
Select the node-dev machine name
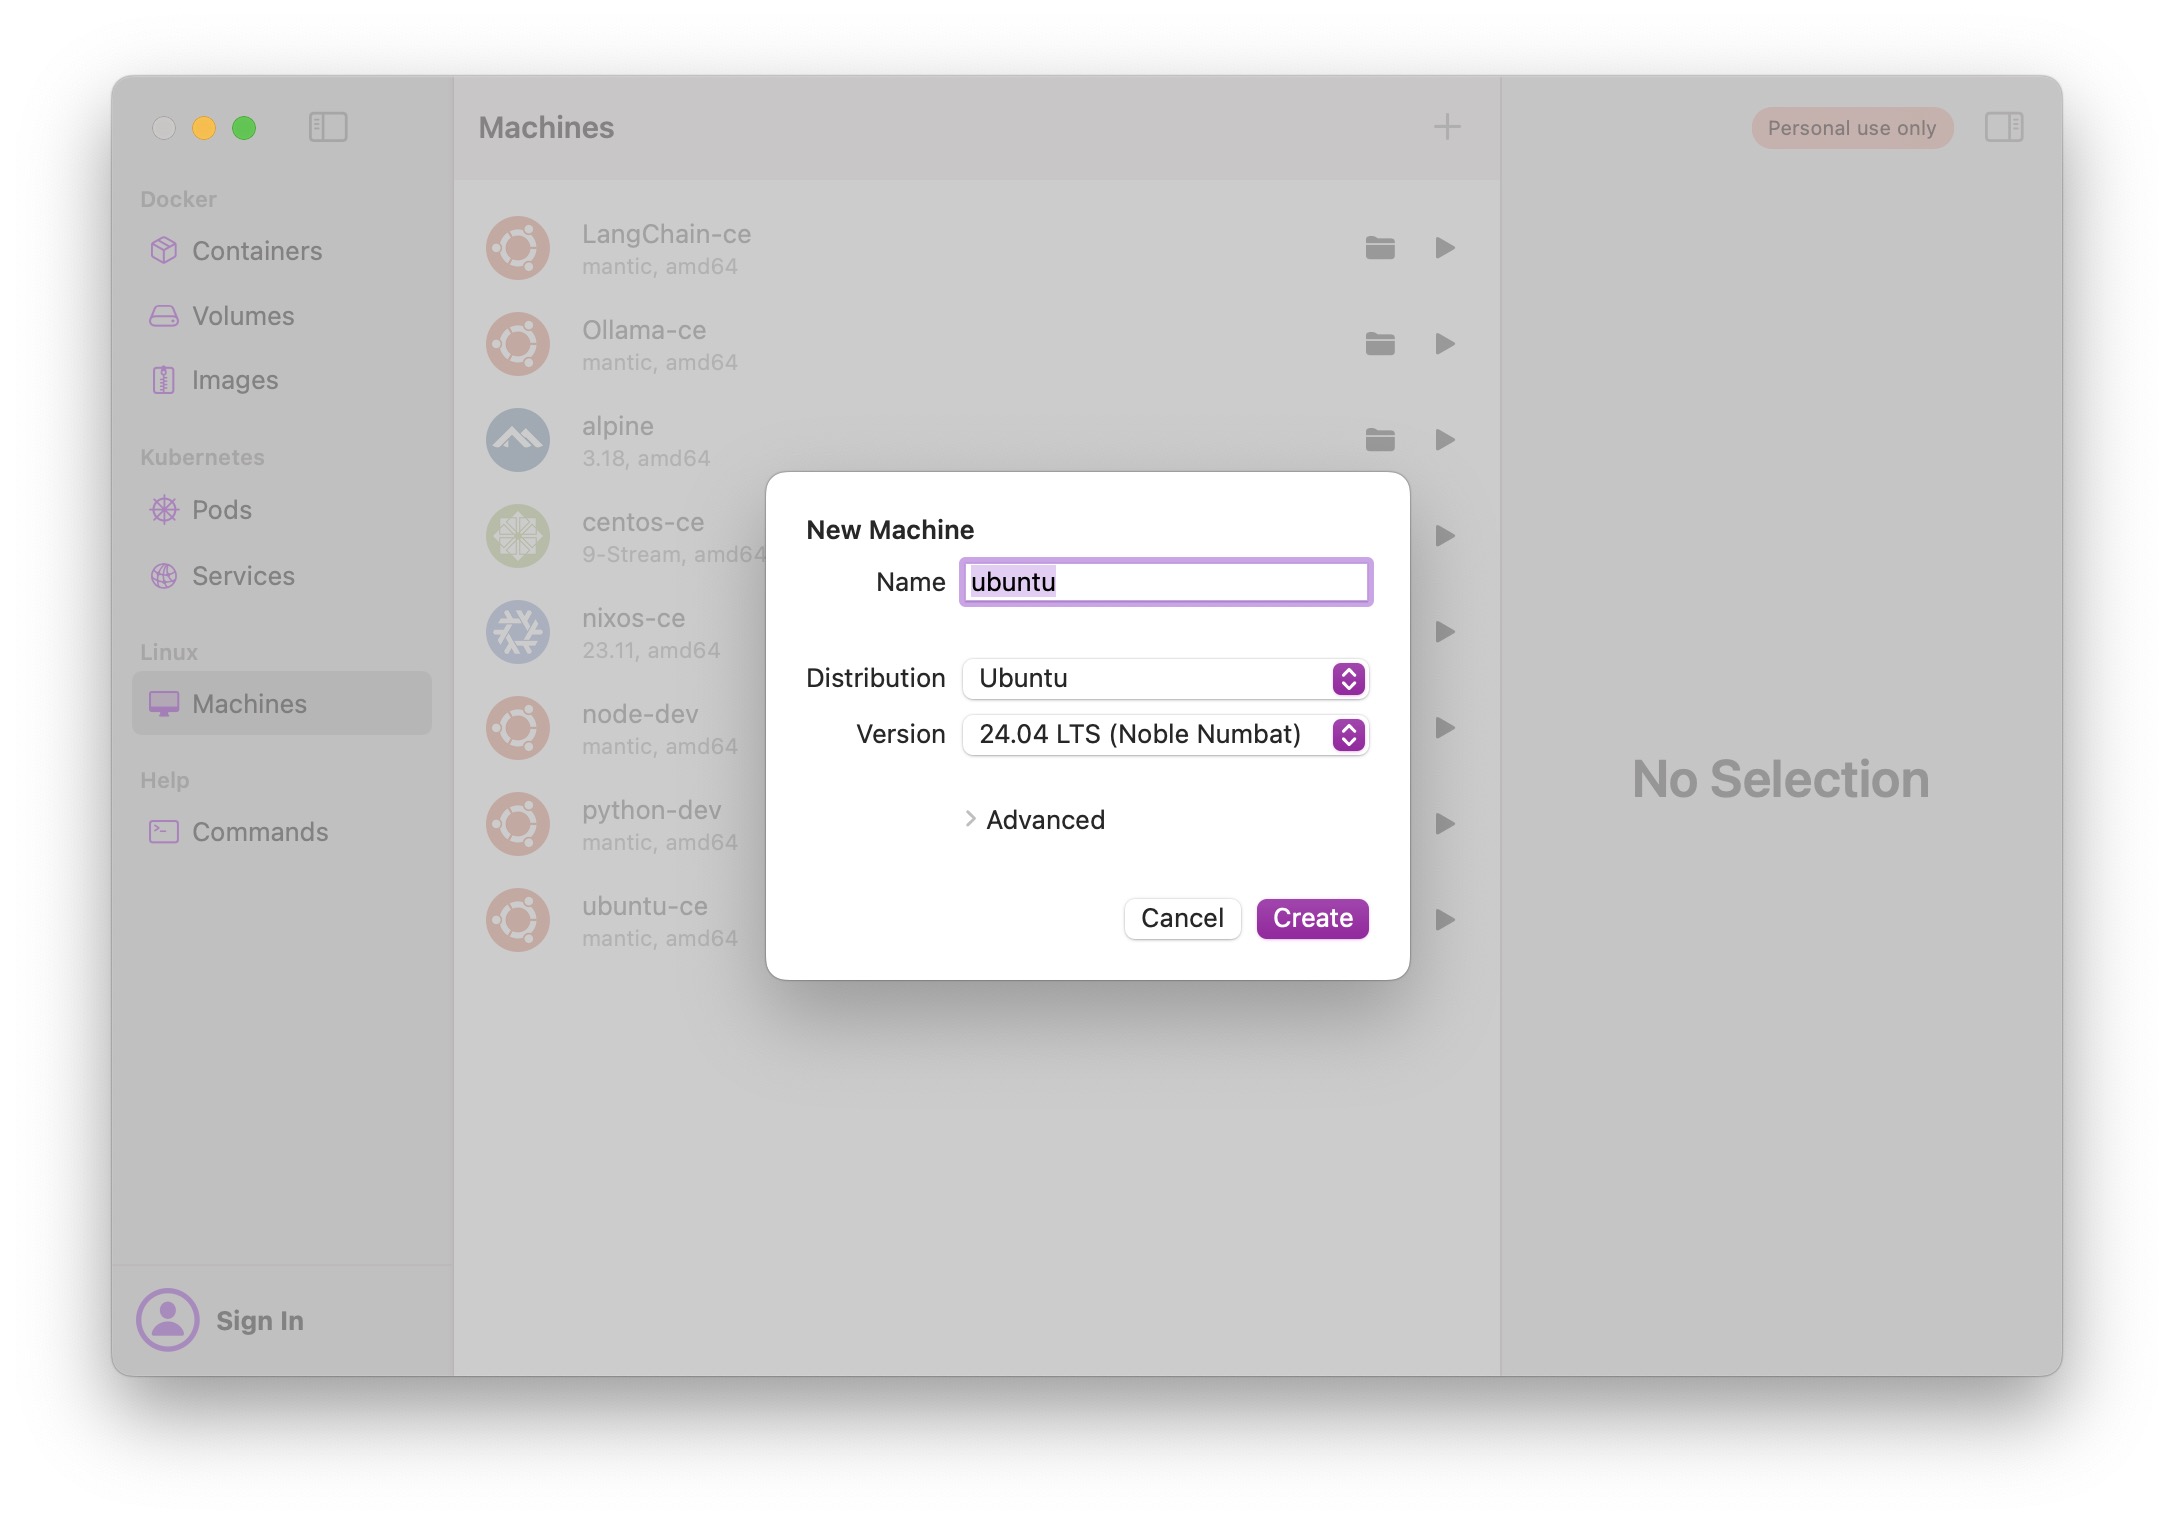pos(640,714)
